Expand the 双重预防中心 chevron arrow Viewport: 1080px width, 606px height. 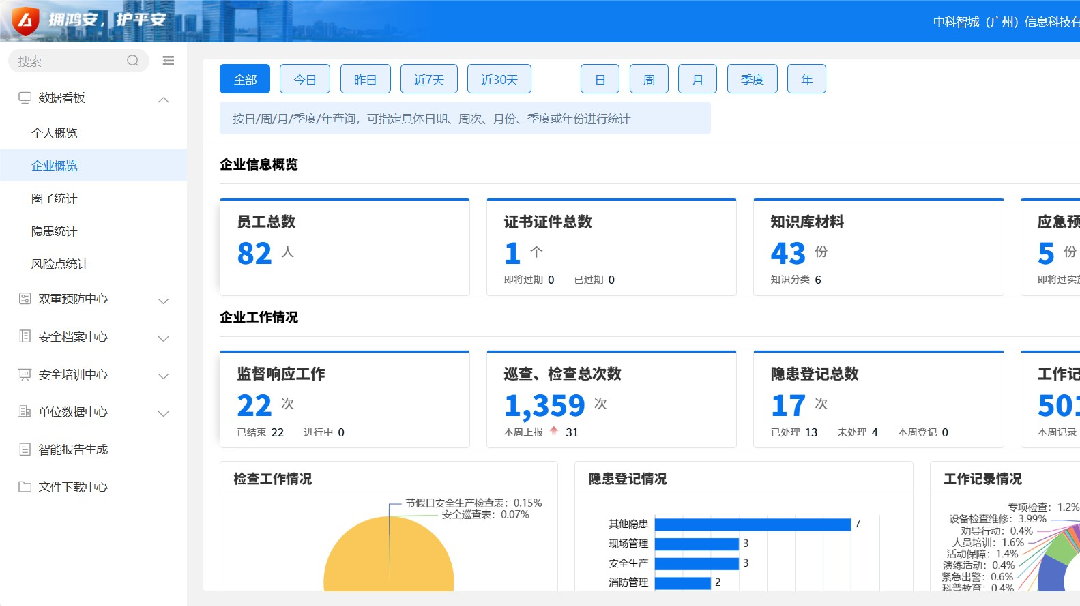(164, 300)
